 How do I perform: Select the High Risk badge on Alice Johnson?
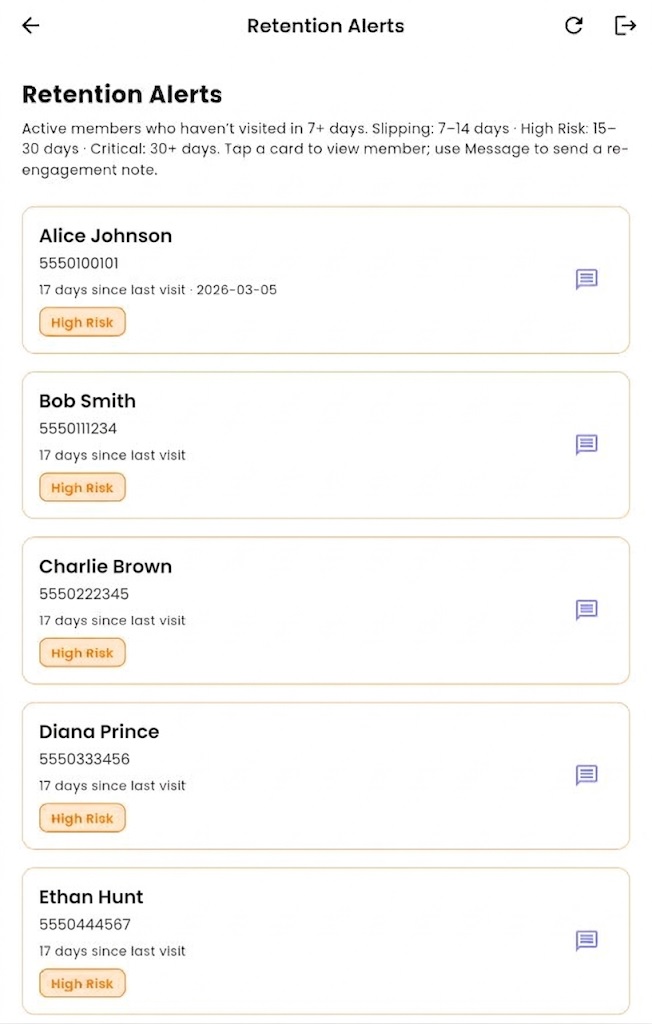82,322
